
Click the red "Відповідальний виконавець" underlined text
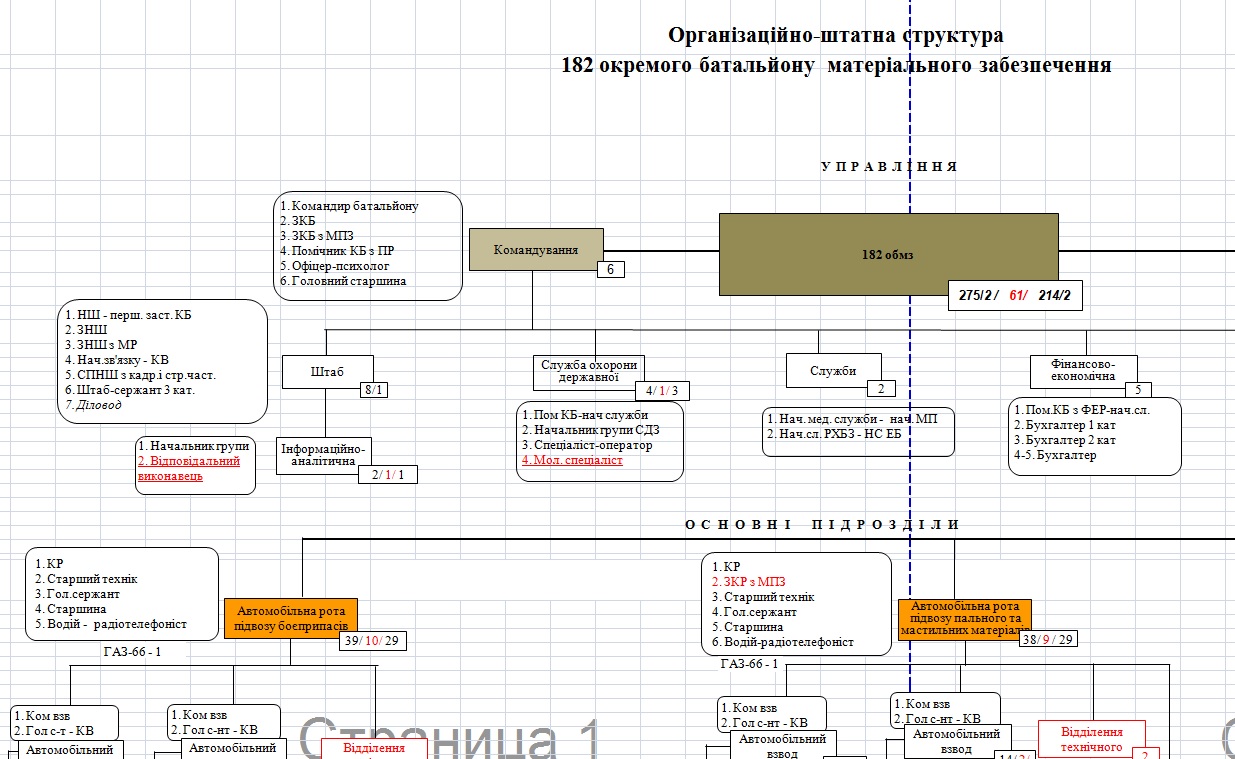point(189,468)
